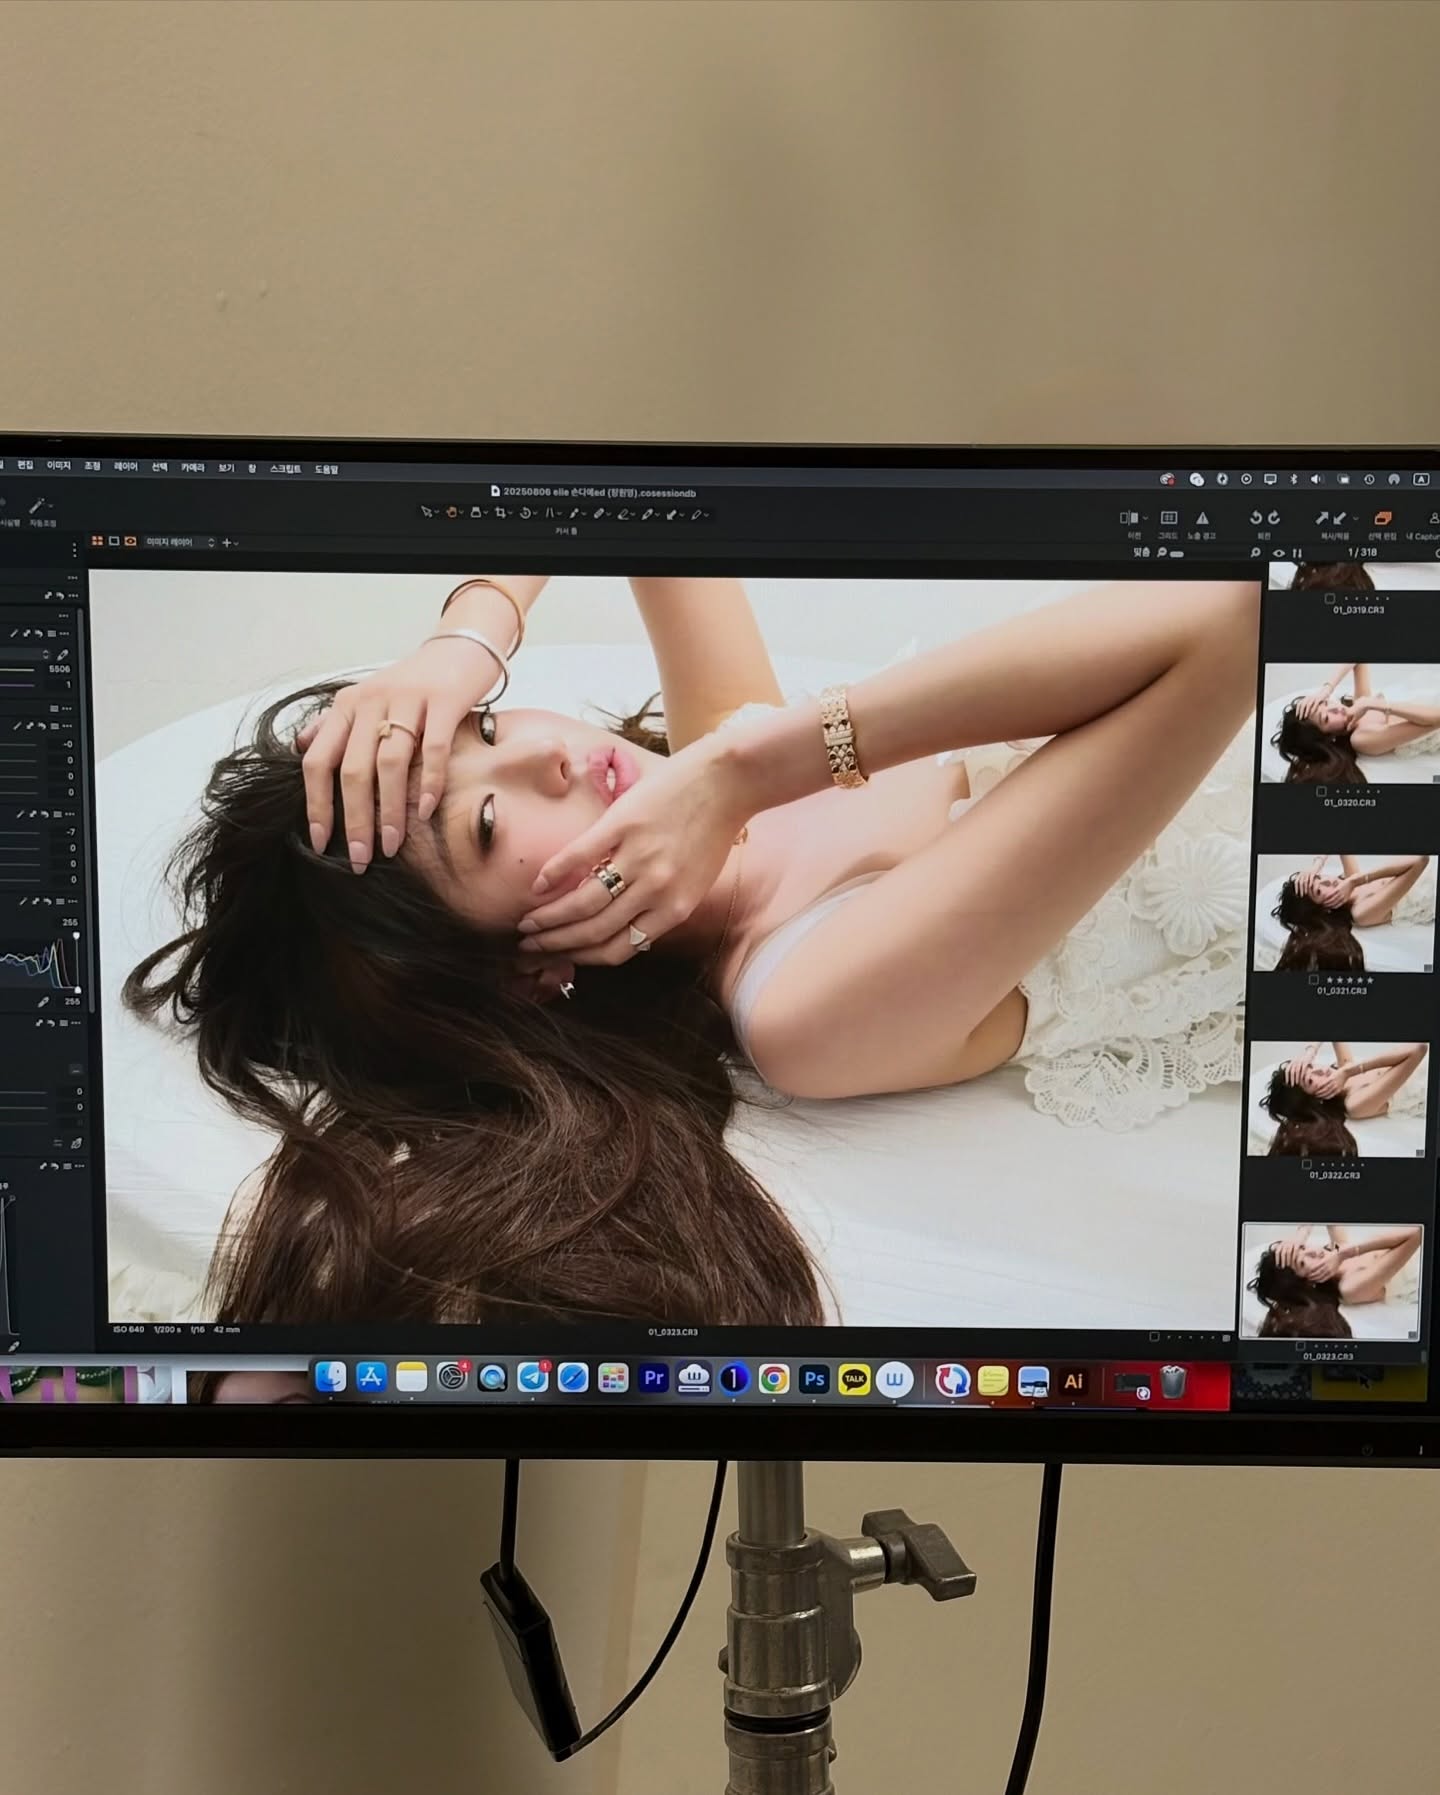Open Photoshop from the Dock
The height and width of the screenshot is (1795, 1440).
click(x=814, y=1380)
